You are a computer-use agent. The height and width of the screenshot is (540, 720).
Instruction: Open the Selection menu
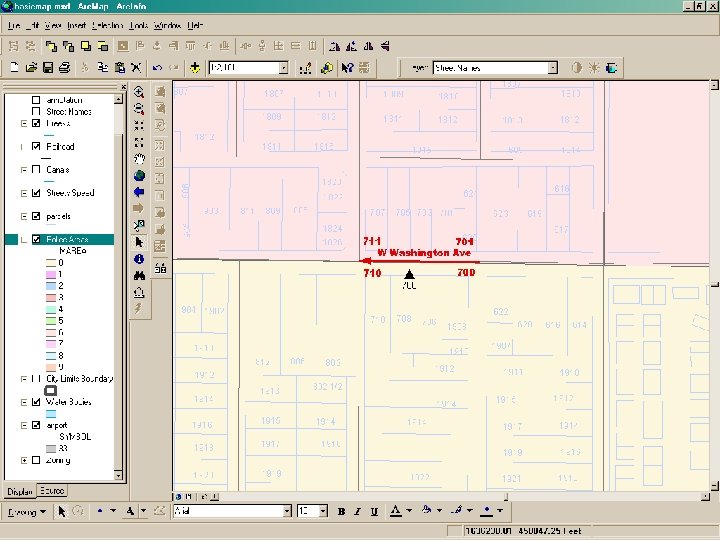click(x=107, y=25)
